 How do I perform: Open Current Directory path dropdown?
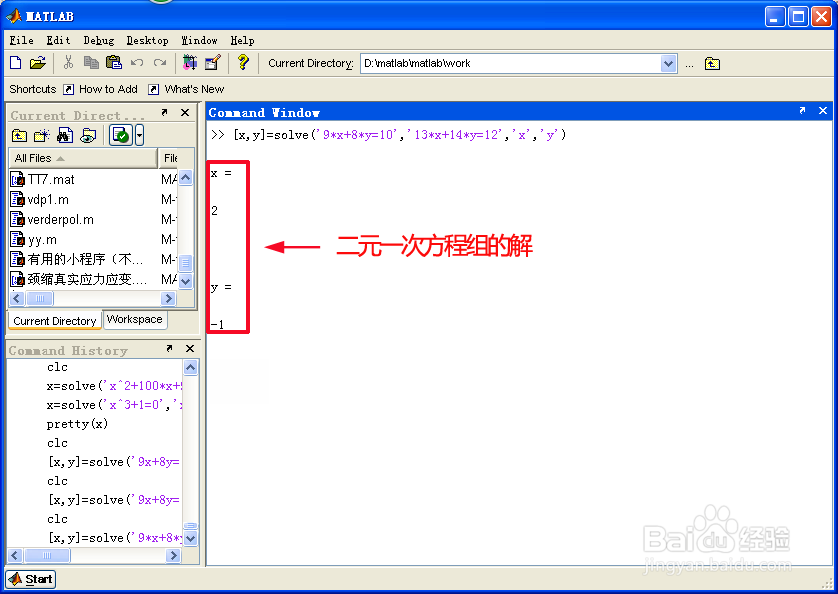click(668, 64)
